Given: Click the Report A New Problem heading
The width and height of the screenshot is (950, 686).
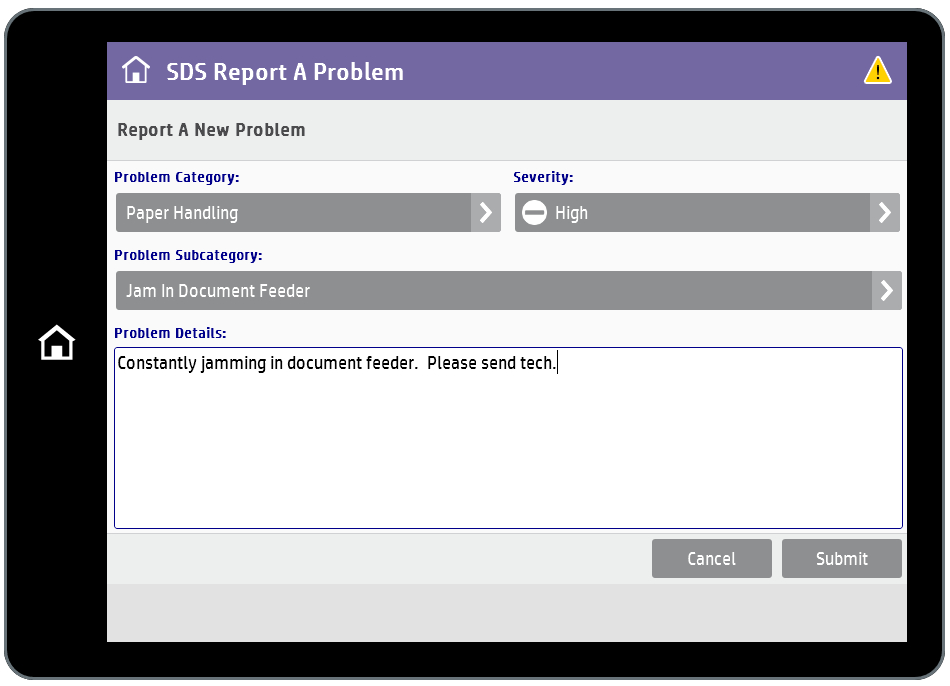Looking at the screenshot, I should 211,130.
